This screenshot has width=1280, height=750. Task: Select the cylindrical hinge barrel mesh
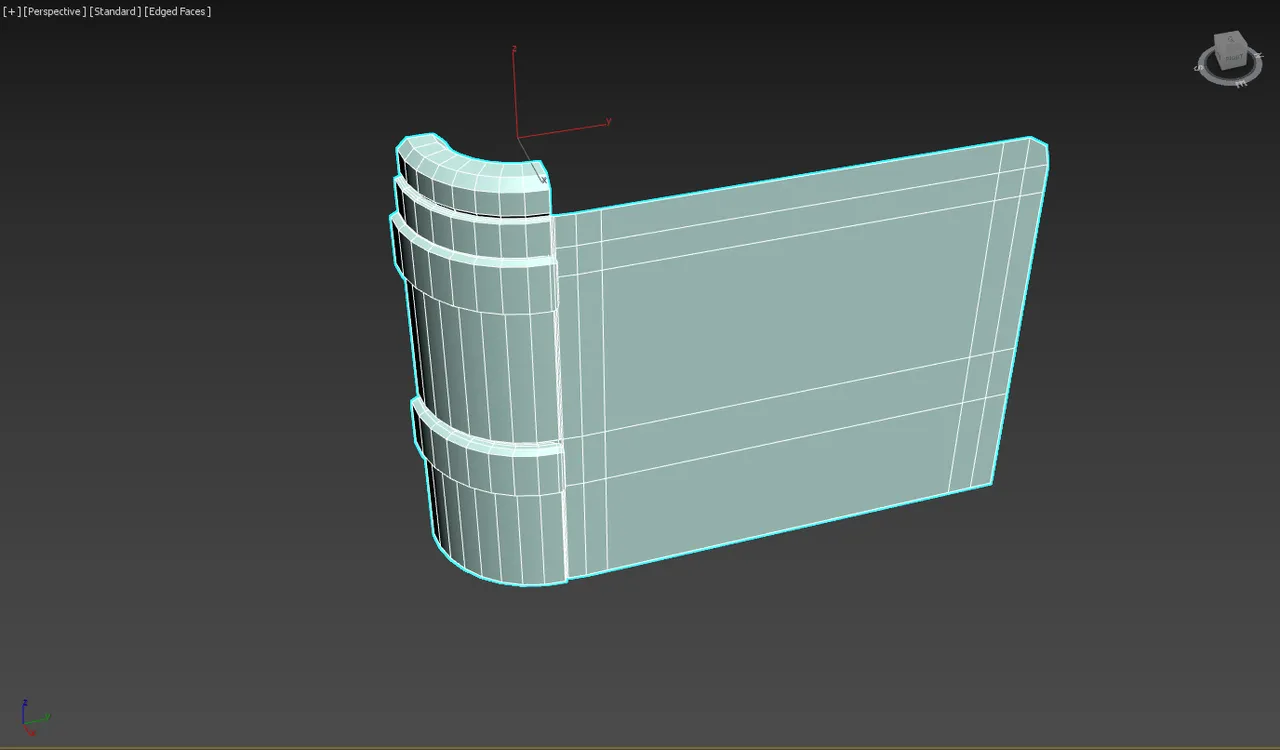(x=480, y=360)
